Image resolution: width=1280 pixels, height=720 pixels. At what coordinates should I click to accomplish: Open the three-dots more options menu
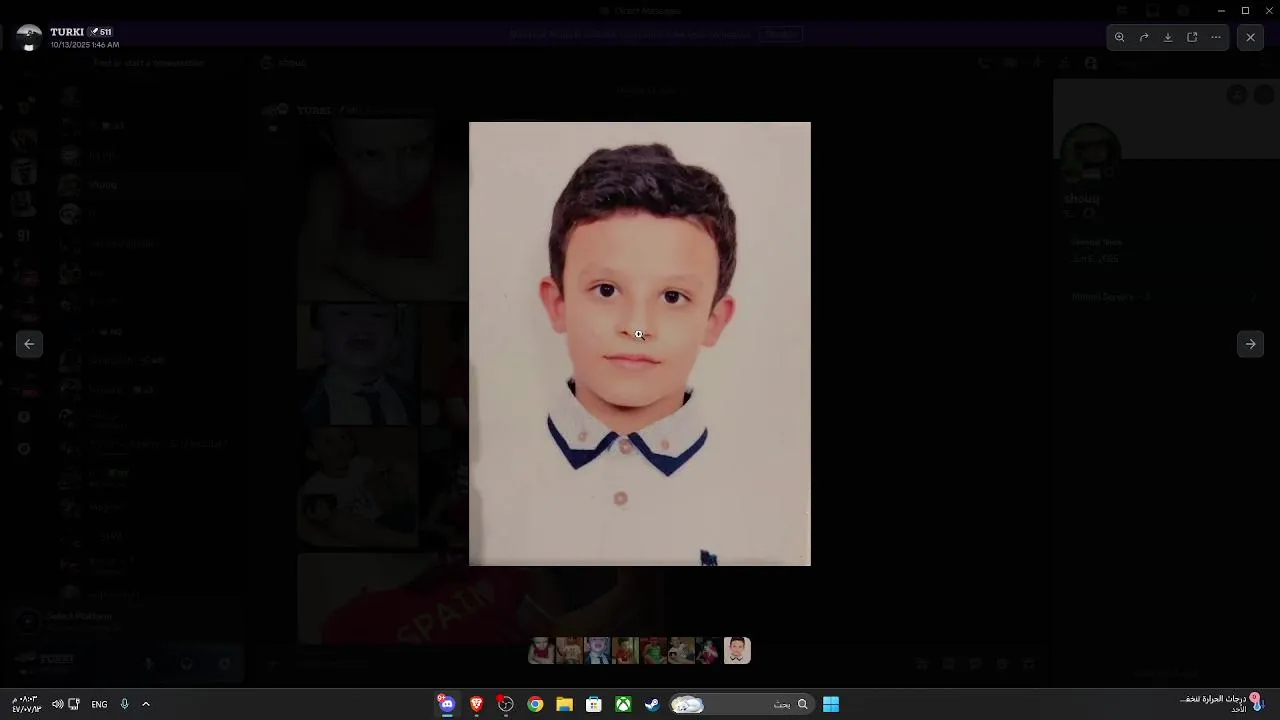1216,37
